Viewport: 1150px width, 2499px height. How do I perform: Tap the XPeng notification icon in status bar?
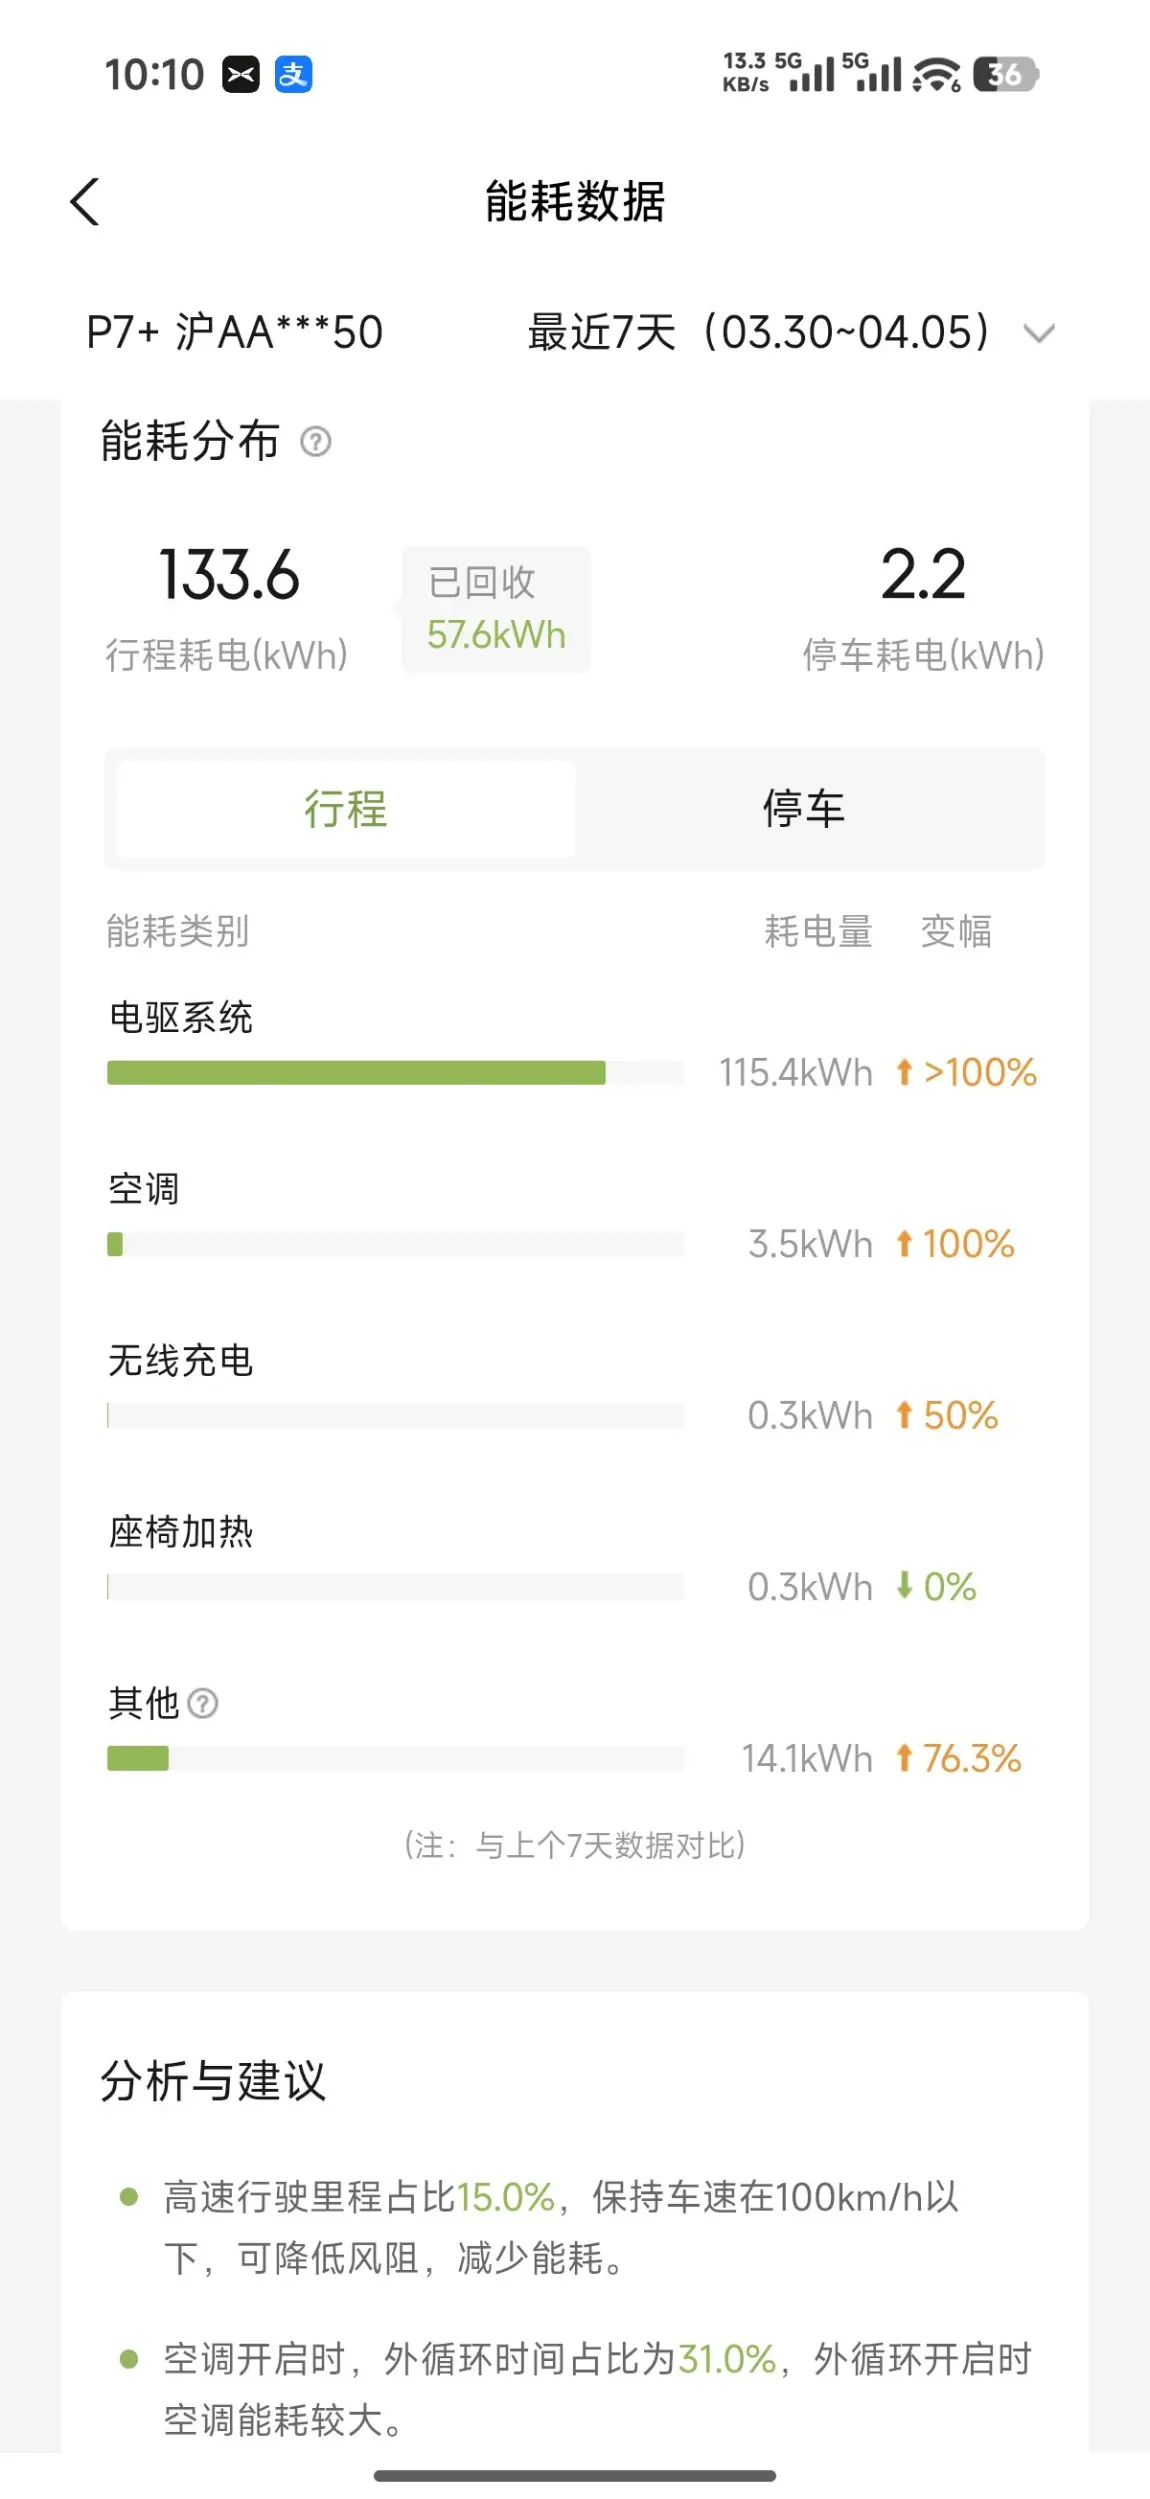241,74
